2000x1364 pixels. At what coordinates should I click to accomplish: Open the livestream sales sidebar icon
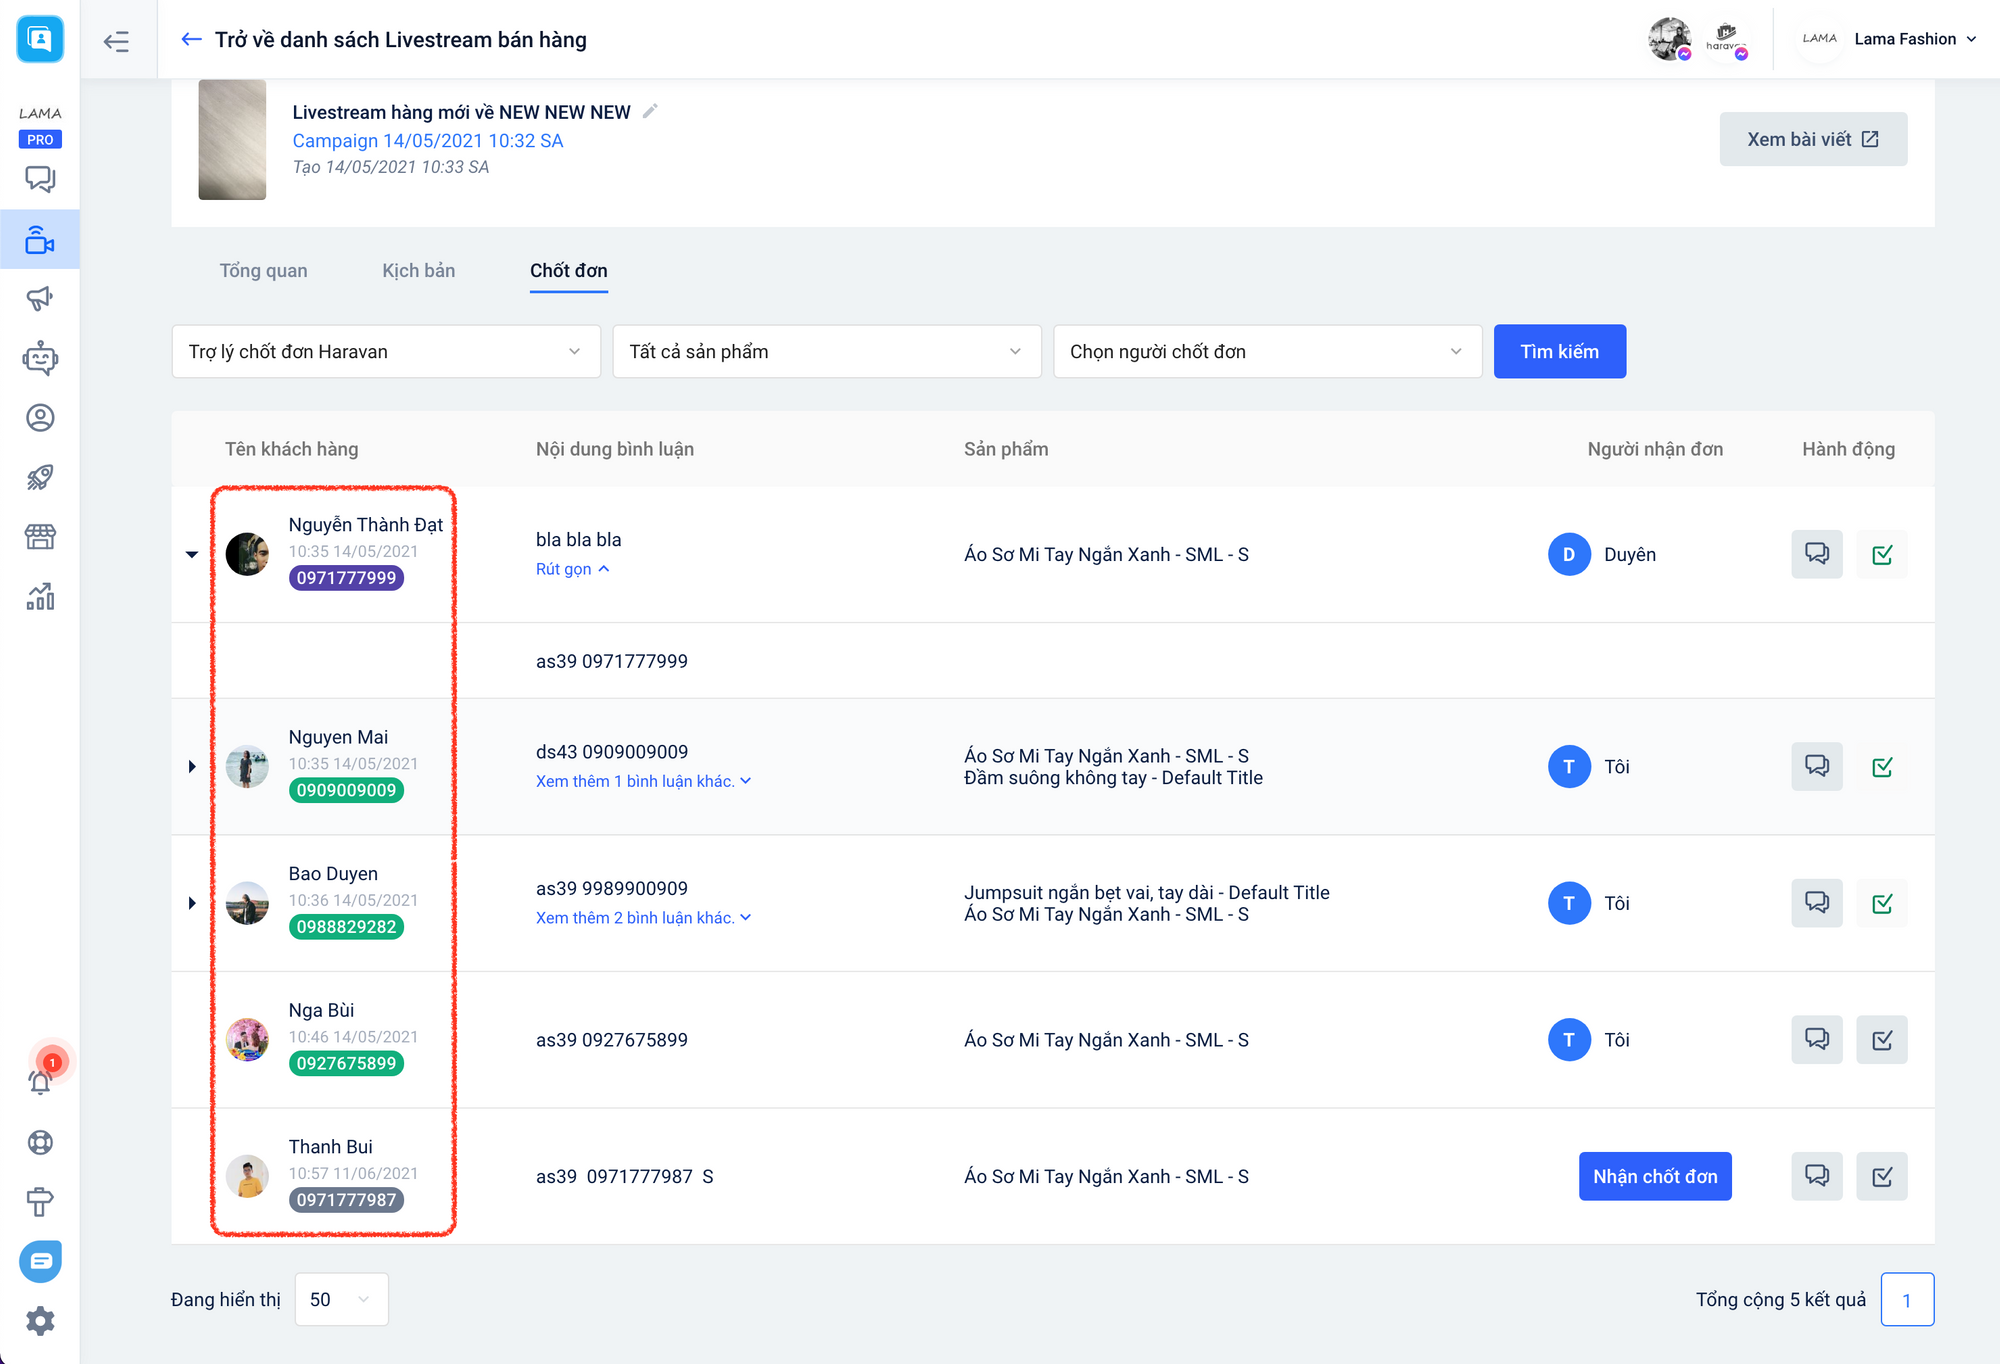pyautogui.click(x=40, y=240)
